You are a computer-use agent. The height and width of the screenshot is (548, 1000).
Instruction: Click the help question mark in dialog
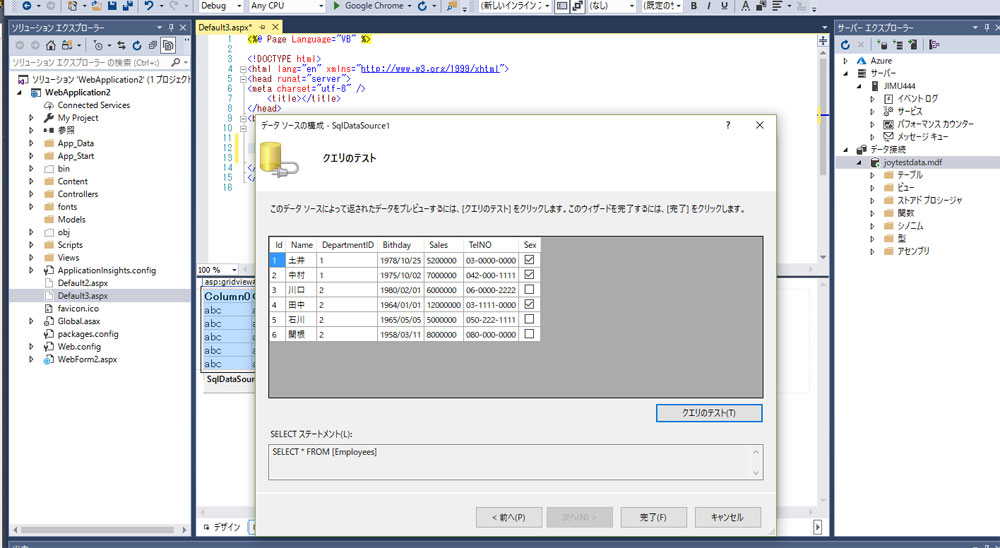(x=728, y=125)
